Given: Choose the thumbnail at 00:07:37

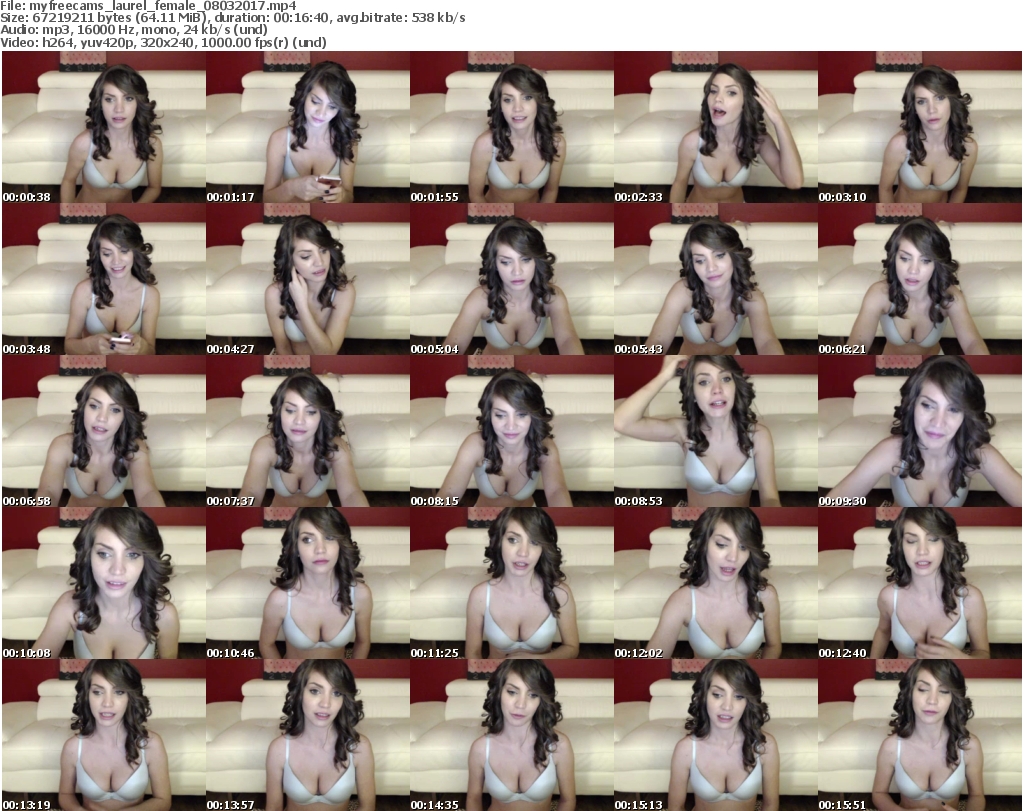Looking at the screenshot, I should point(308,432).
